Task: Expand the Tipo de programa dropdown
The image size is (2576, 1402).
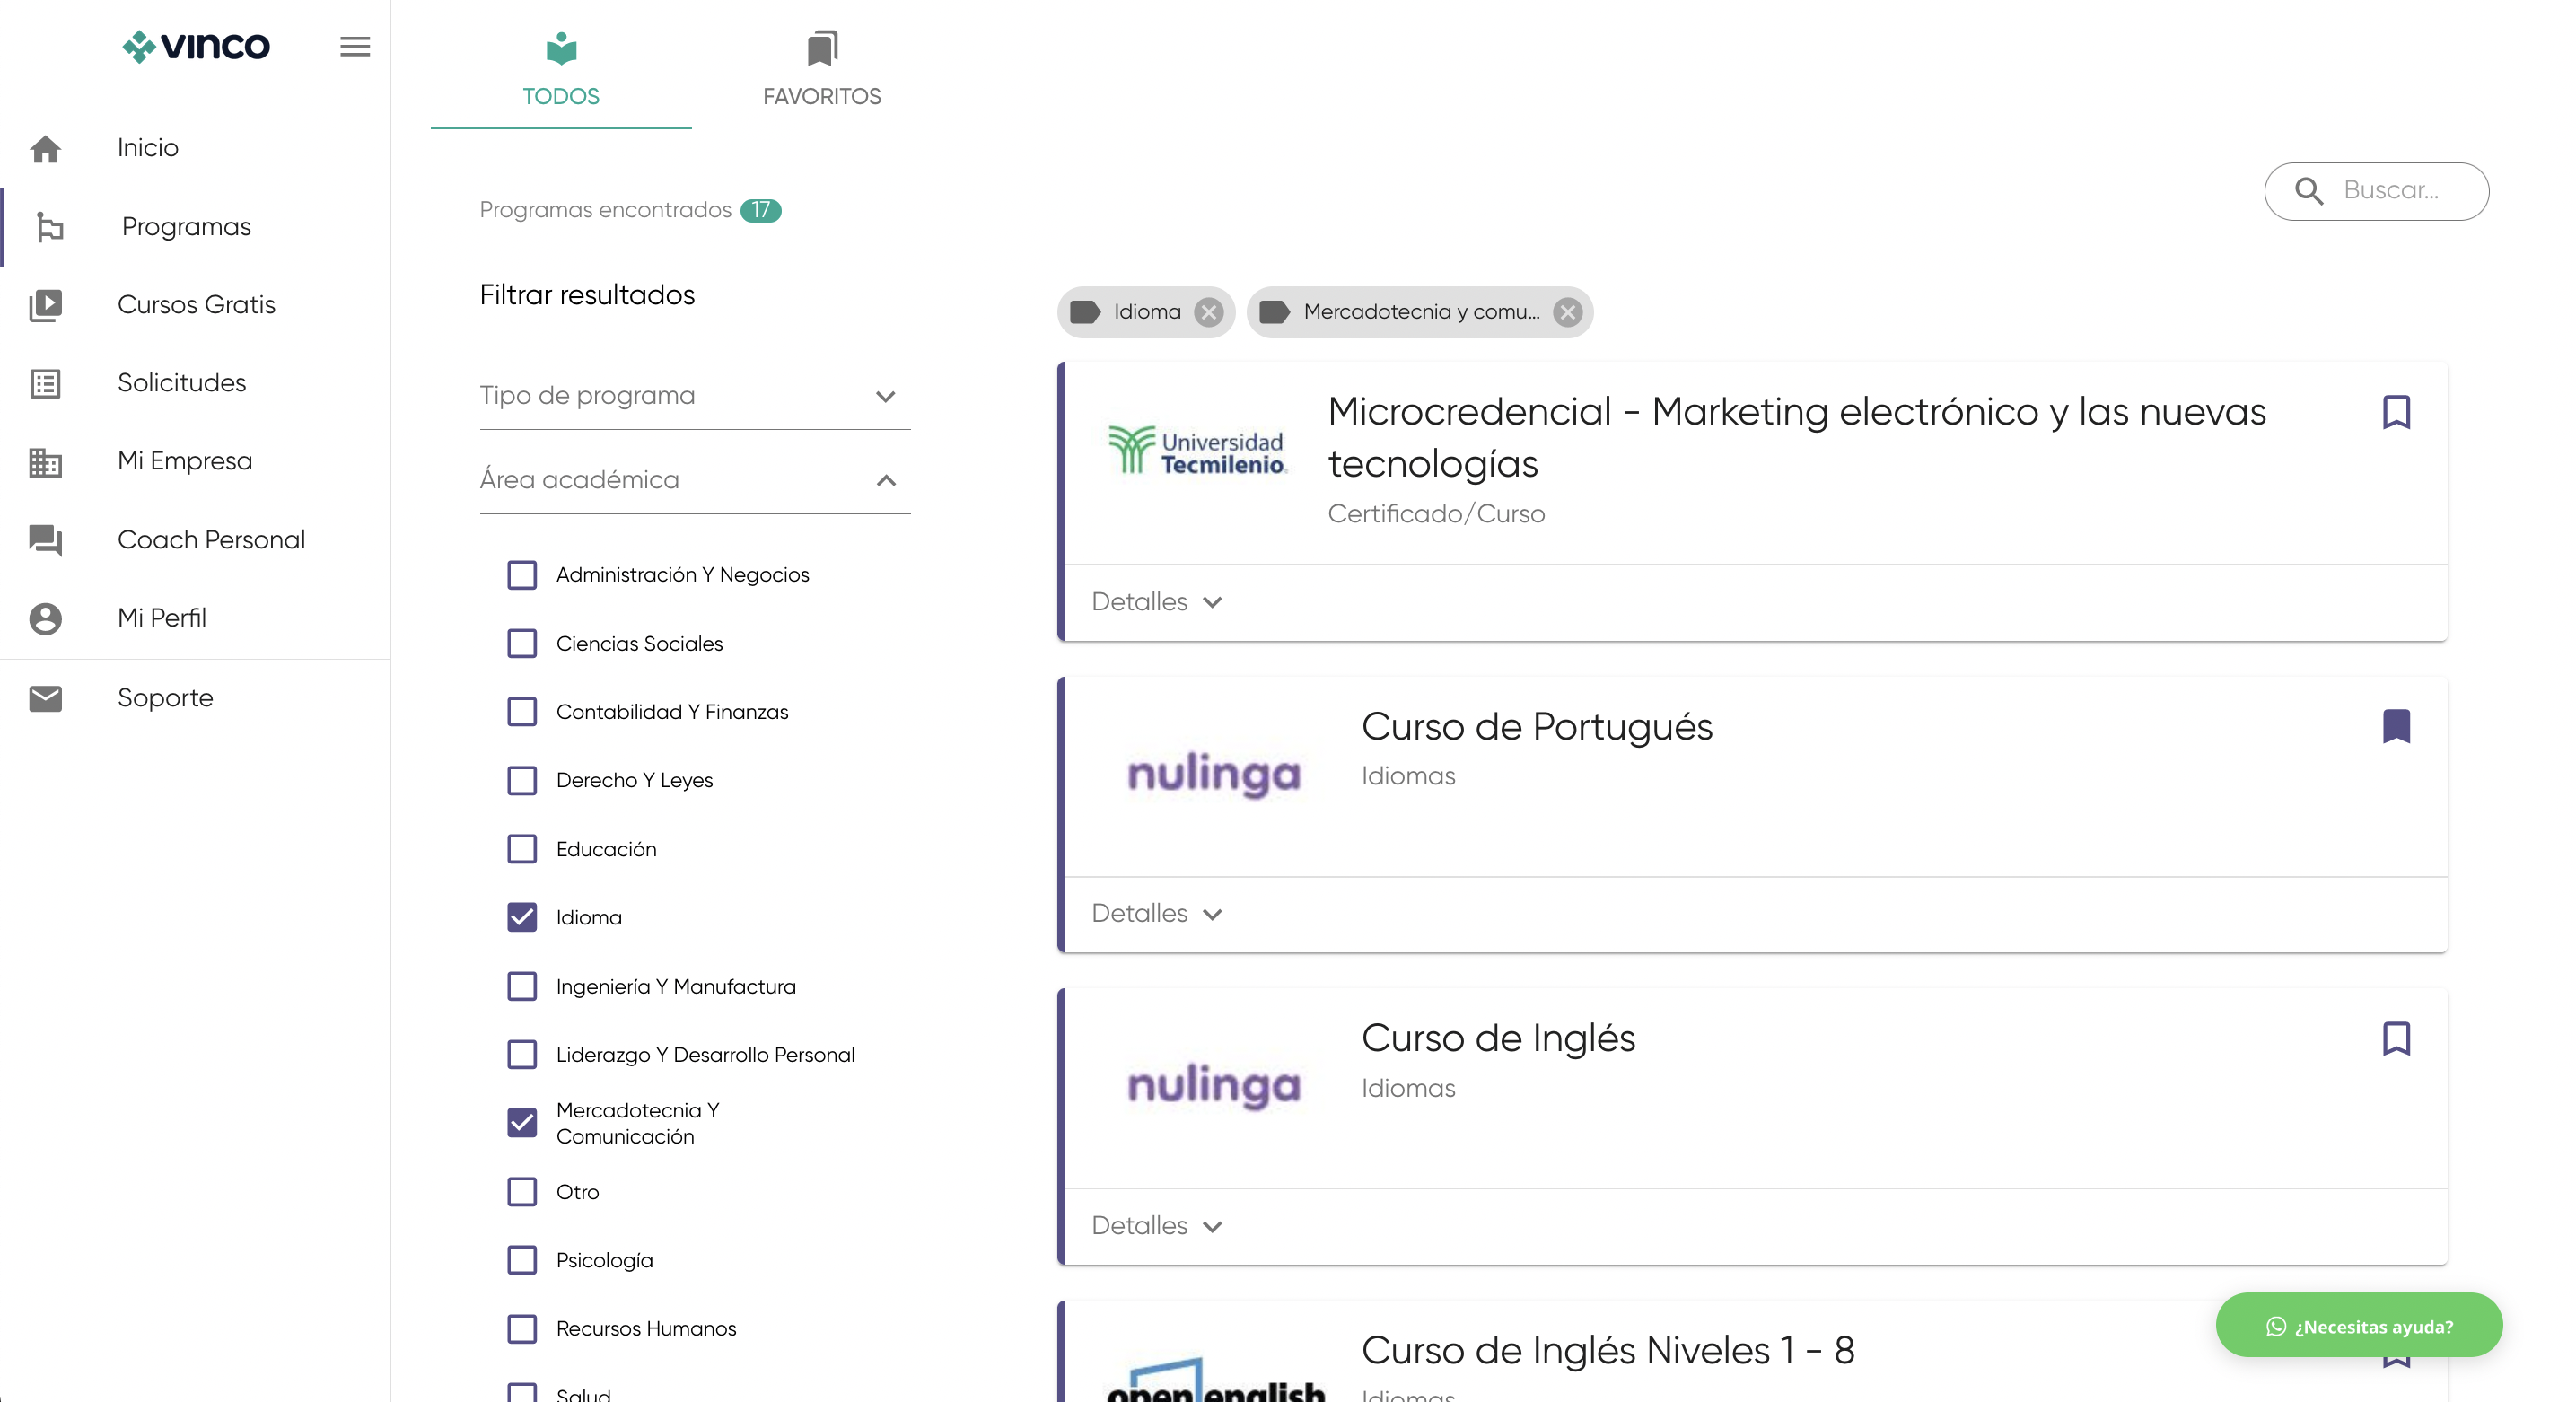Action: click(x=885, y=396)
